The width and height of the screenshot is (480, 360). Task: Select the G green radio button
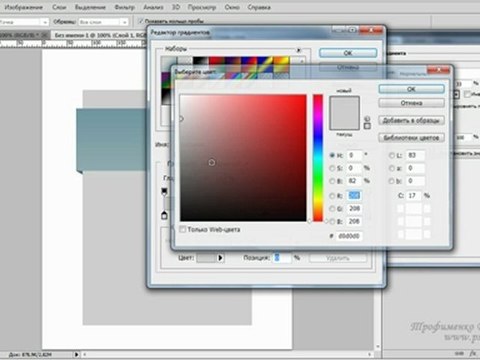[x=332, y=209]
